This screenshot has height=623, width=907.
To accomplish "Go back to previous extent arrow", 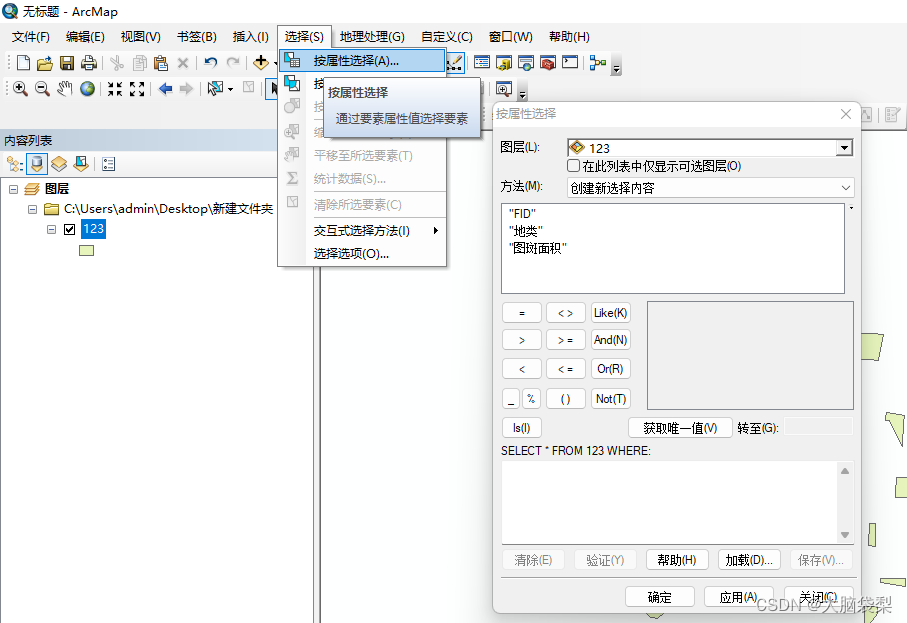I will 165,89.
